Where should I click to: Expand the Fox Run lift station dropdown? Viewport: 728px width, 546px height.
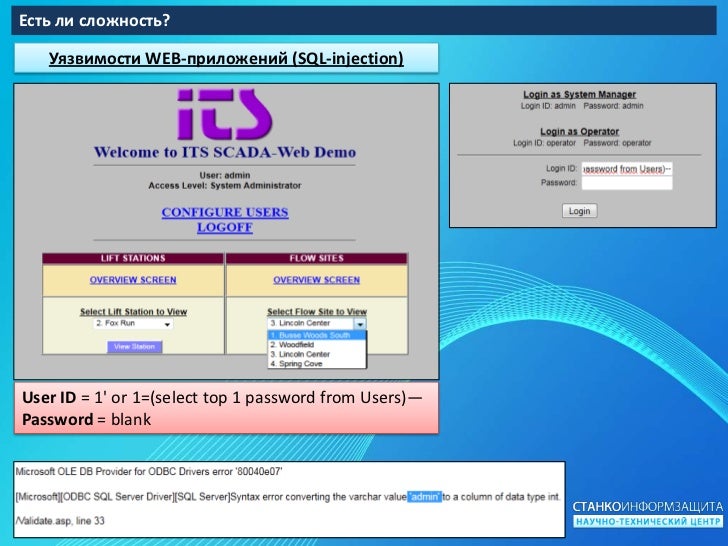coord(133,324)
